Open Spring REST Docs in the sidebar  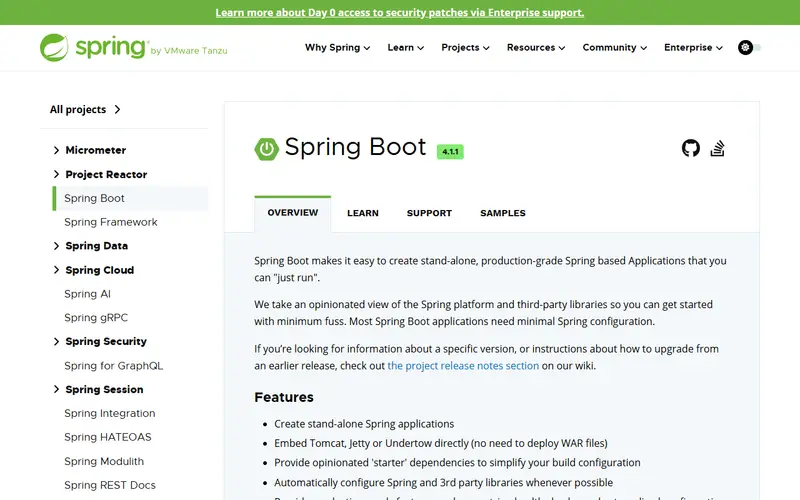tap(110, 485)
